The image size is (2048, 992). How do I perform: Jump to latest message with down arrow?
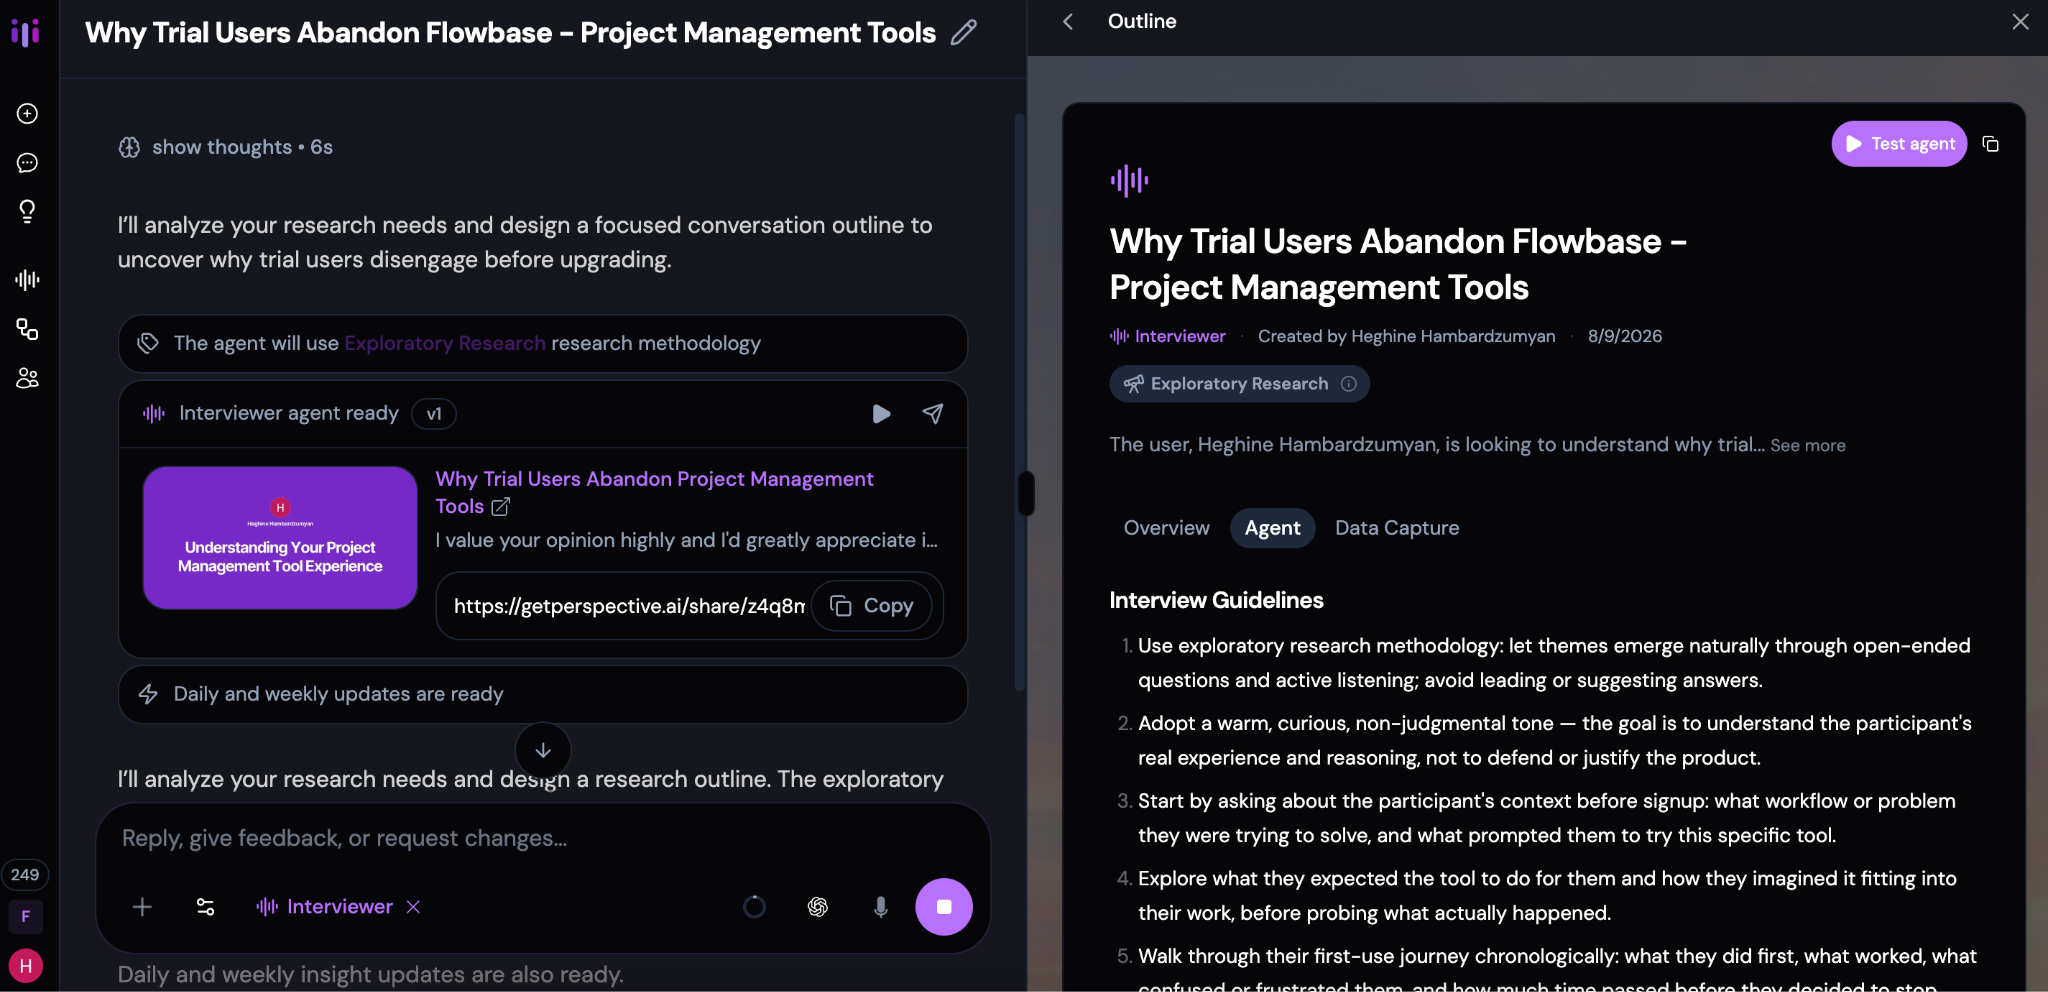coord(543,750)
